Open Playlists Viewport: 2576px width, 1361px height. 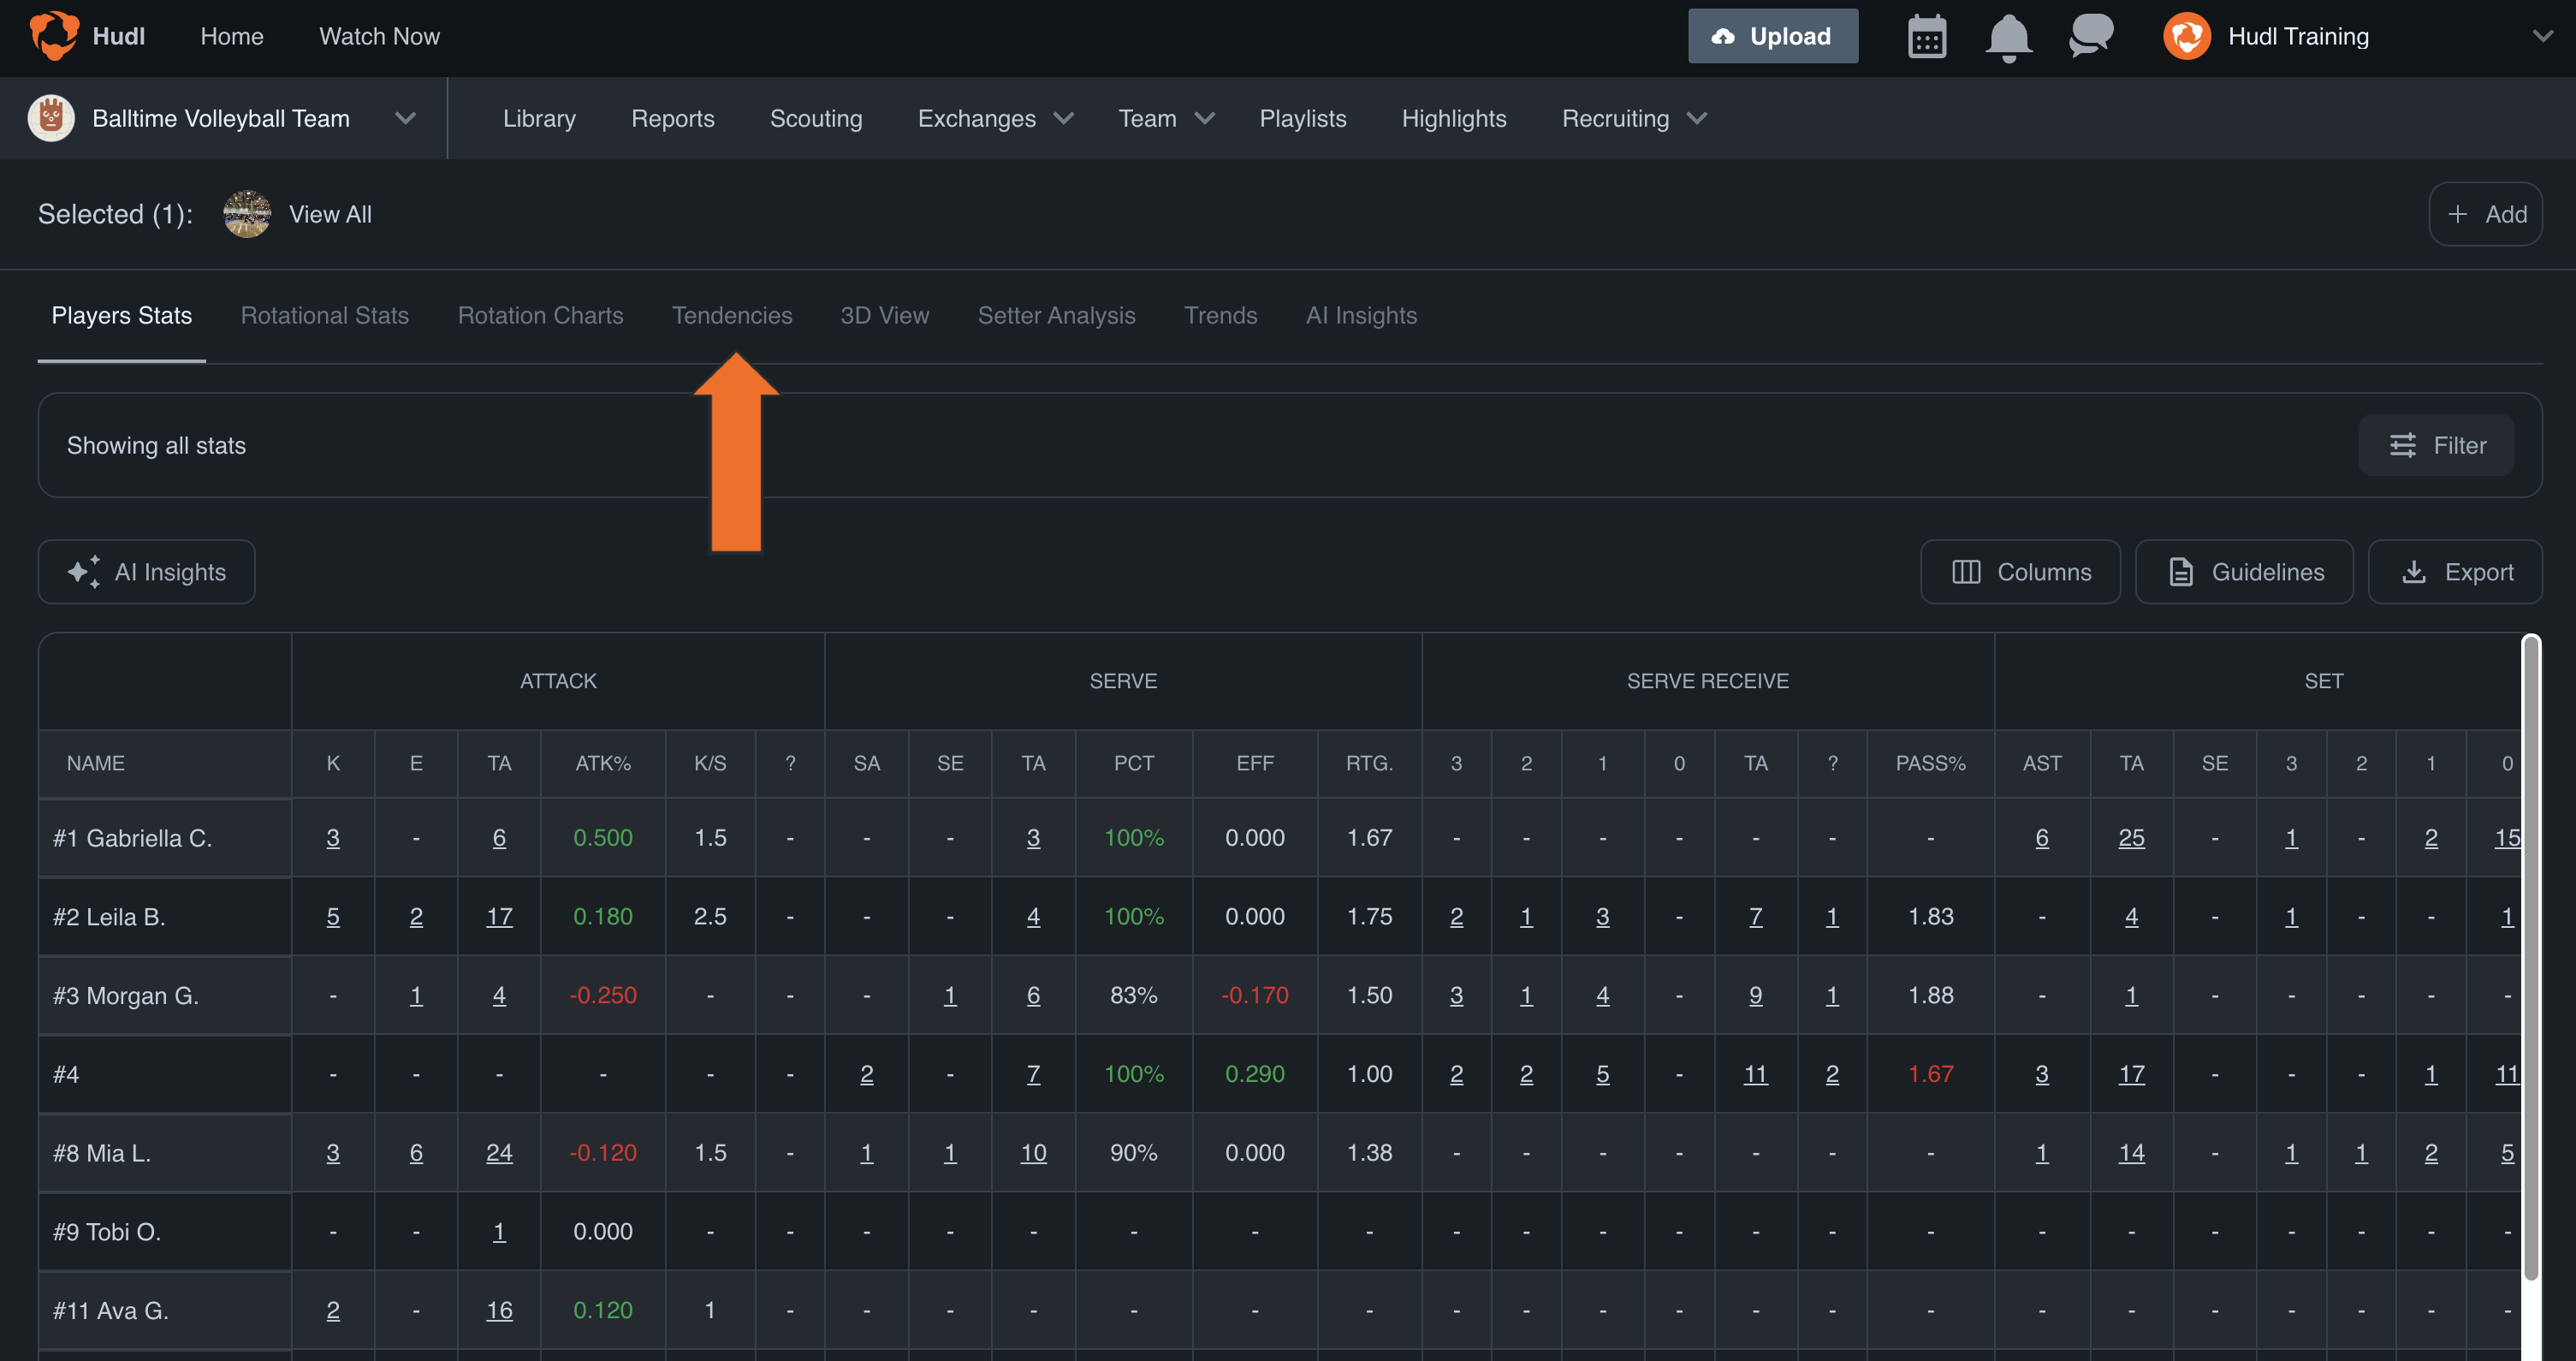pos(1303,118)
